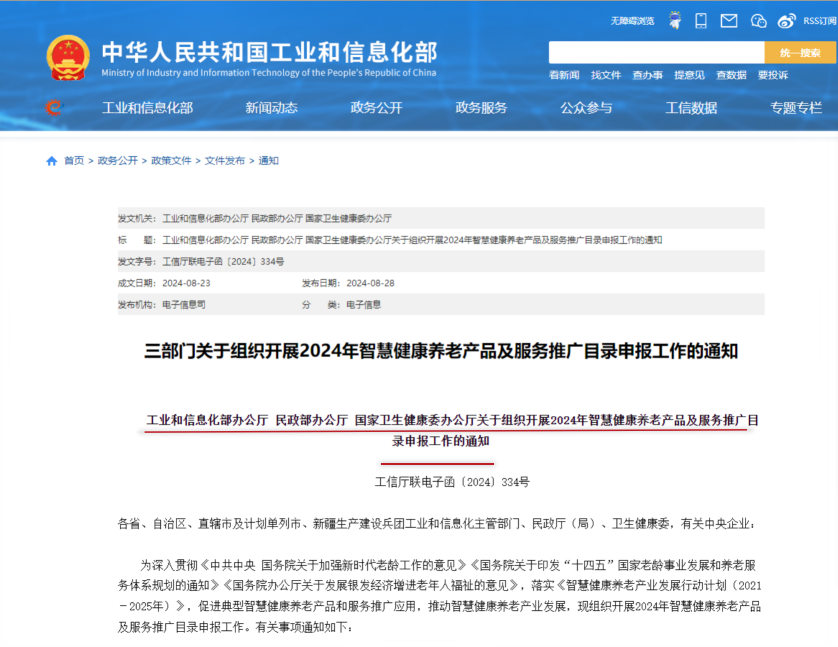Image resolution: width=838 pixels, height=647 pixels.
Task: Open the 专题专栏 navigation item
Action: tap(796, 108)
